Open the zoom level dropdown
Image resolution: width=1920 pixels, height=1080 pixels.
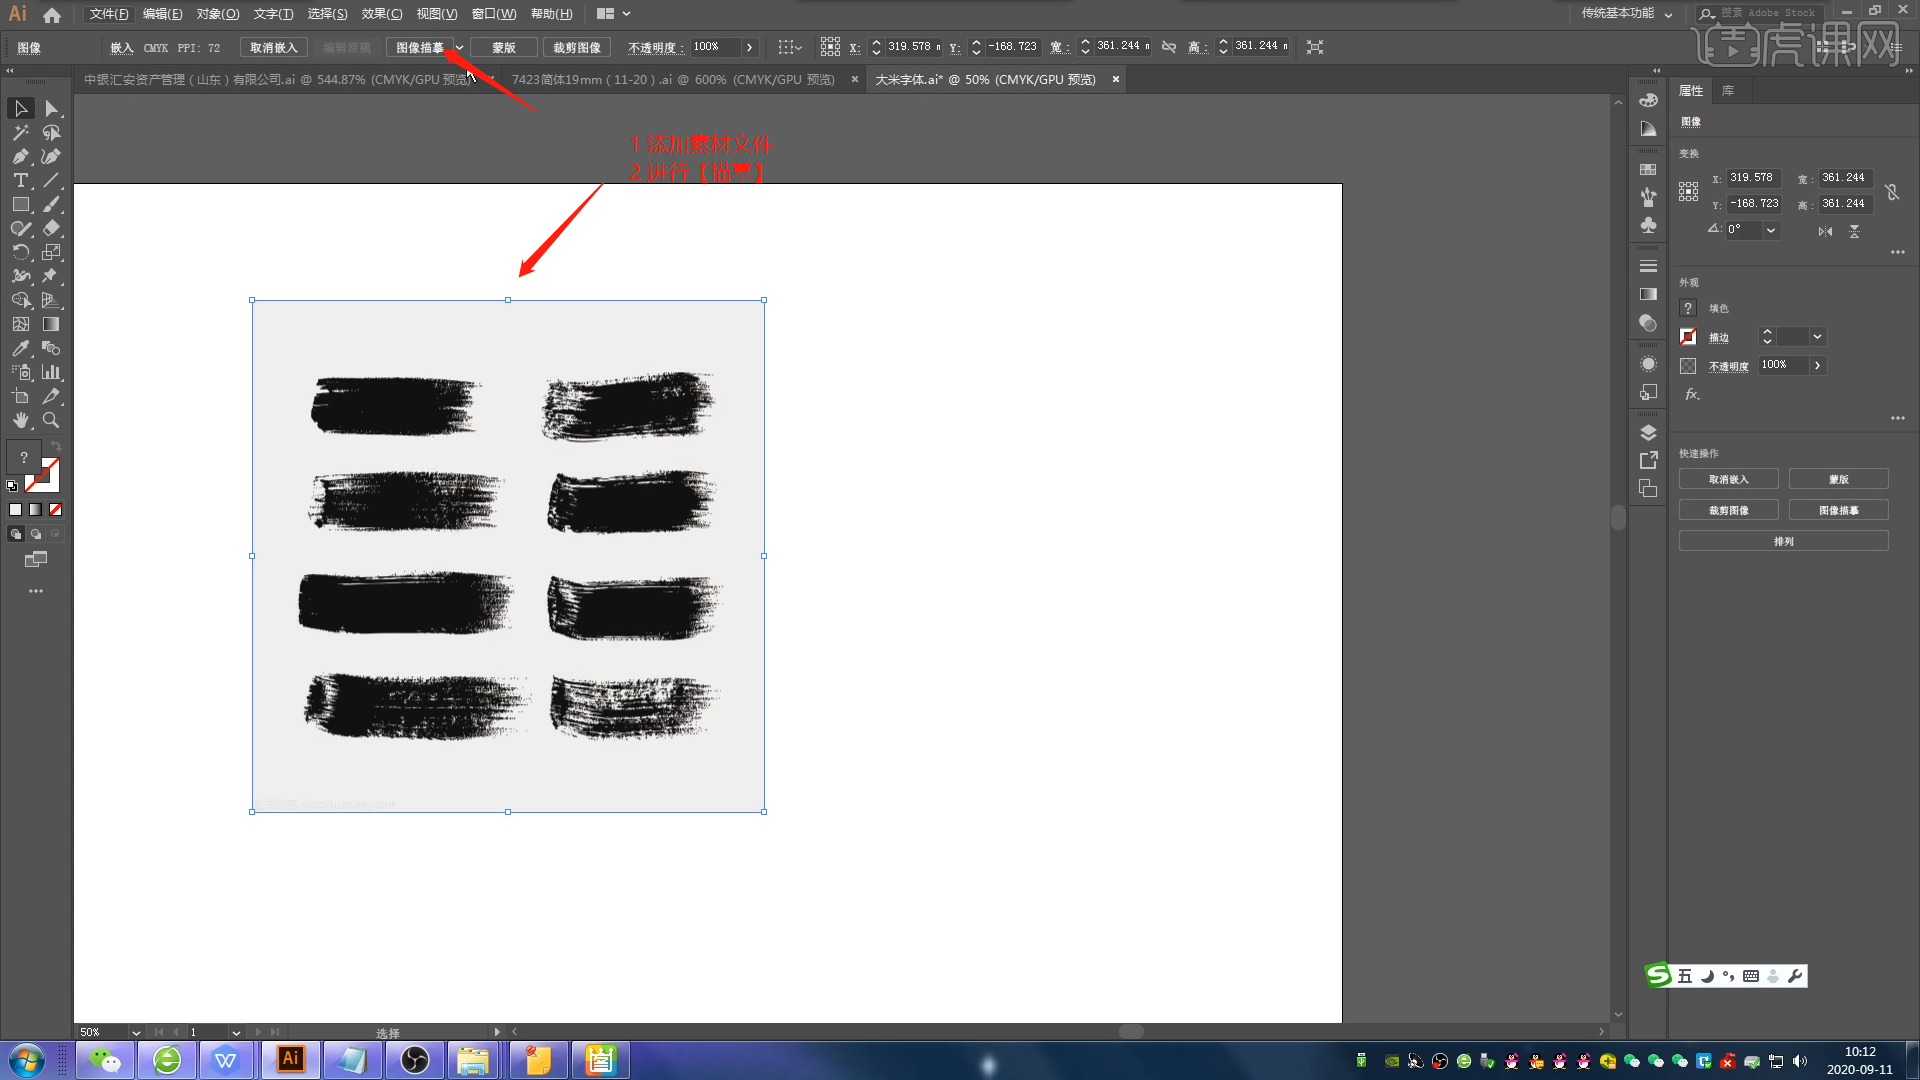click(x=136, y=1032)
